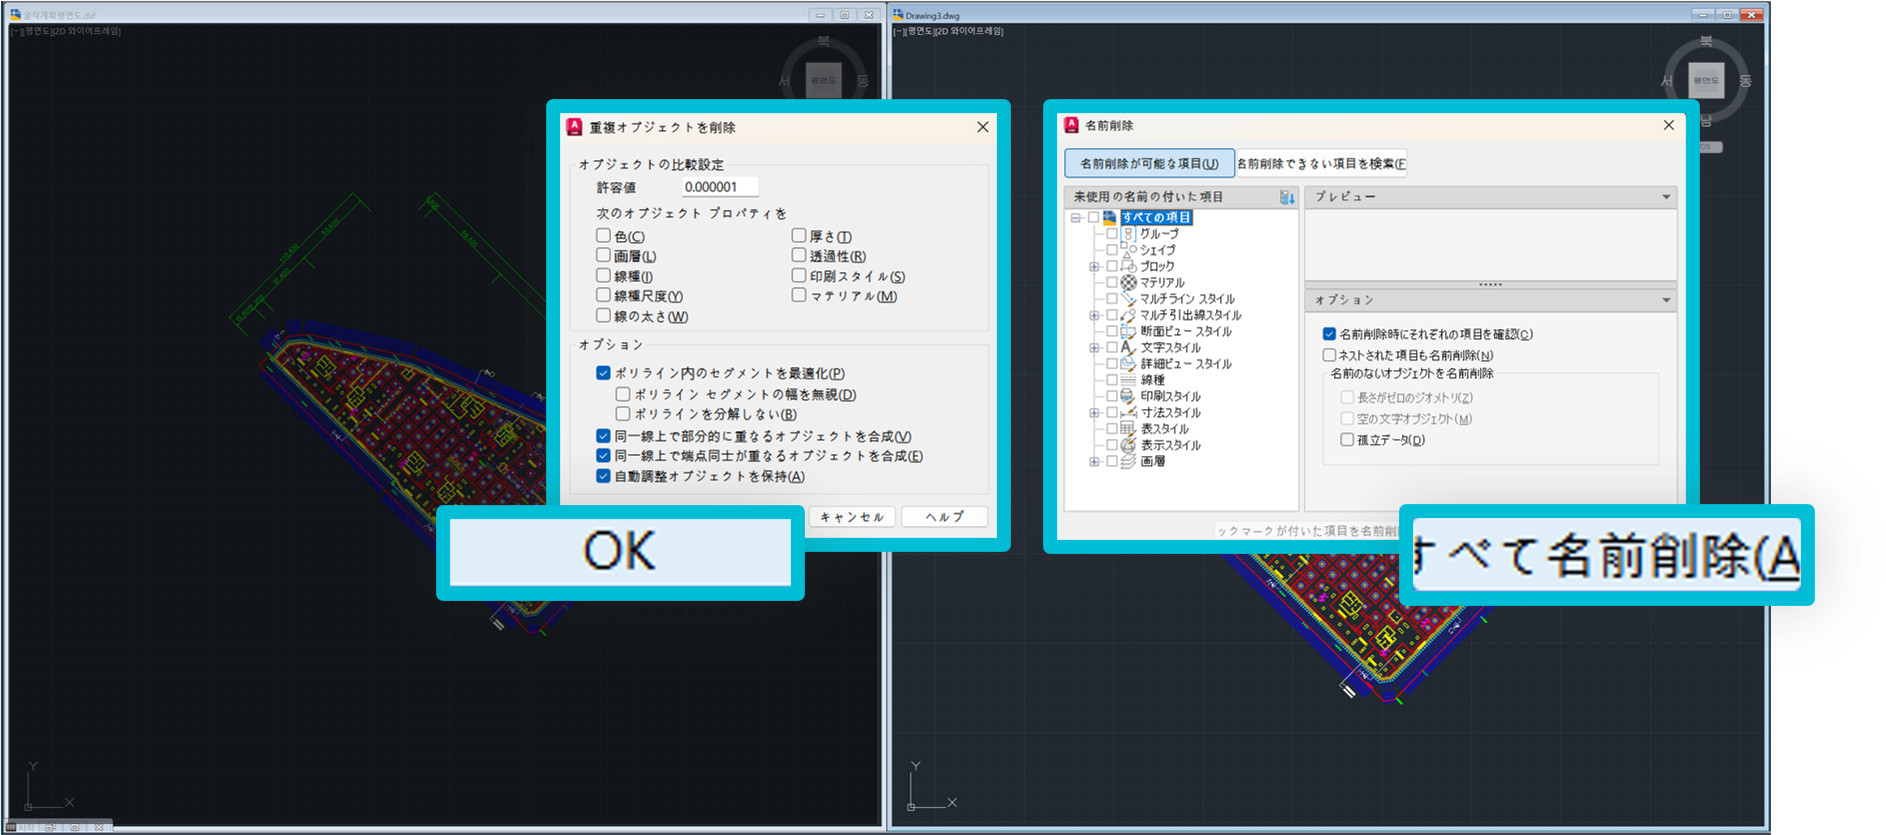Close the 名前削除 dialog

1668,125
